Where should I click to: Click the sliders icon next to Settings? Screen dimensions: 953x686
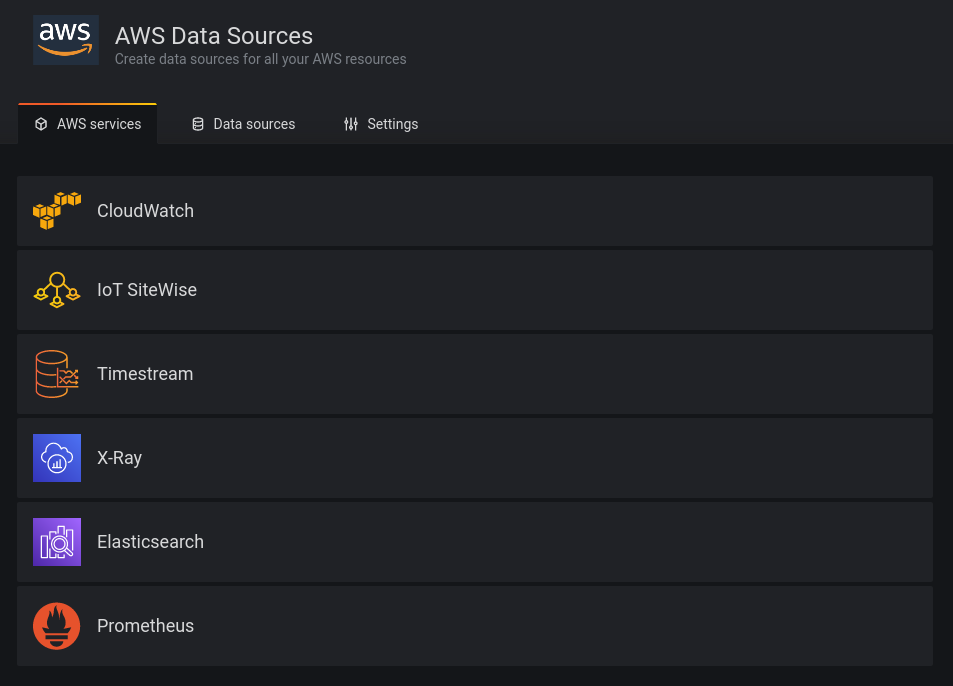click(x=350, y=124)
